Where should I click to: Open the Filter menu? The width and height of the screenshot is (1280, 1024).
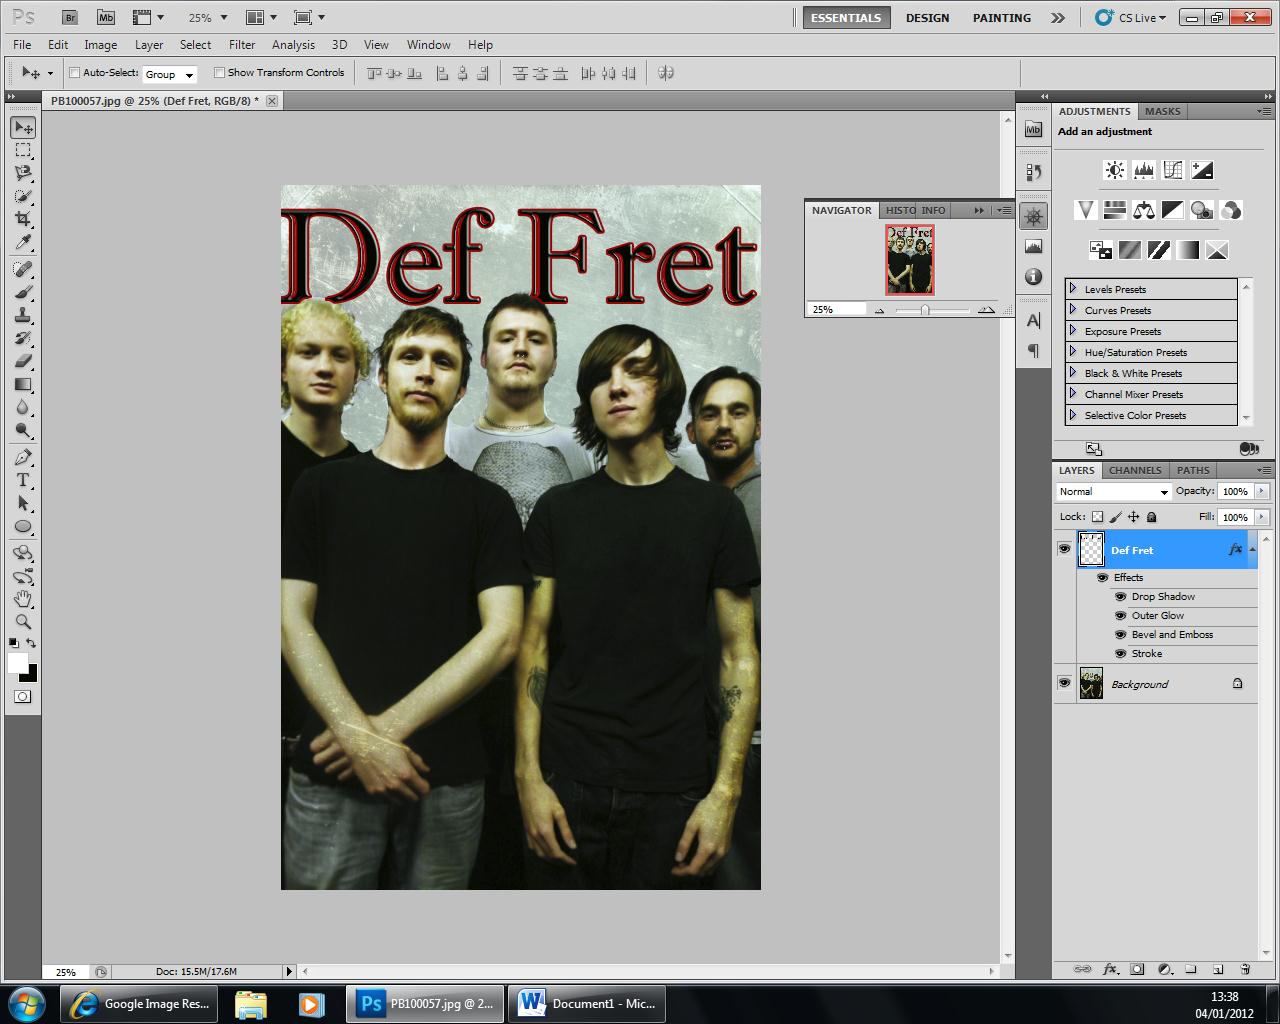point(242,45)
